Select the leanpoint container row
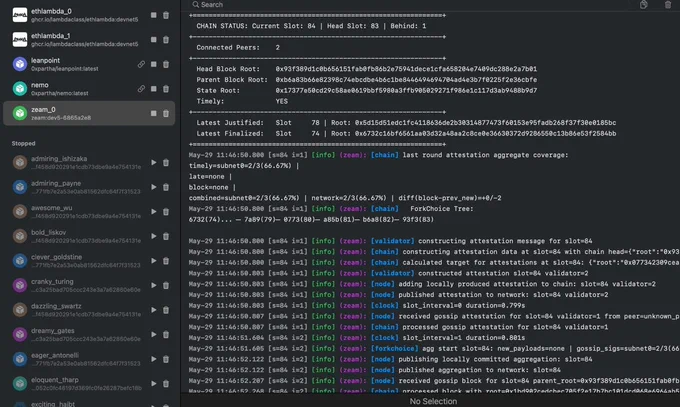Image resolution: width=680 pixels, height=407 pixels. [x=89, y=64]
